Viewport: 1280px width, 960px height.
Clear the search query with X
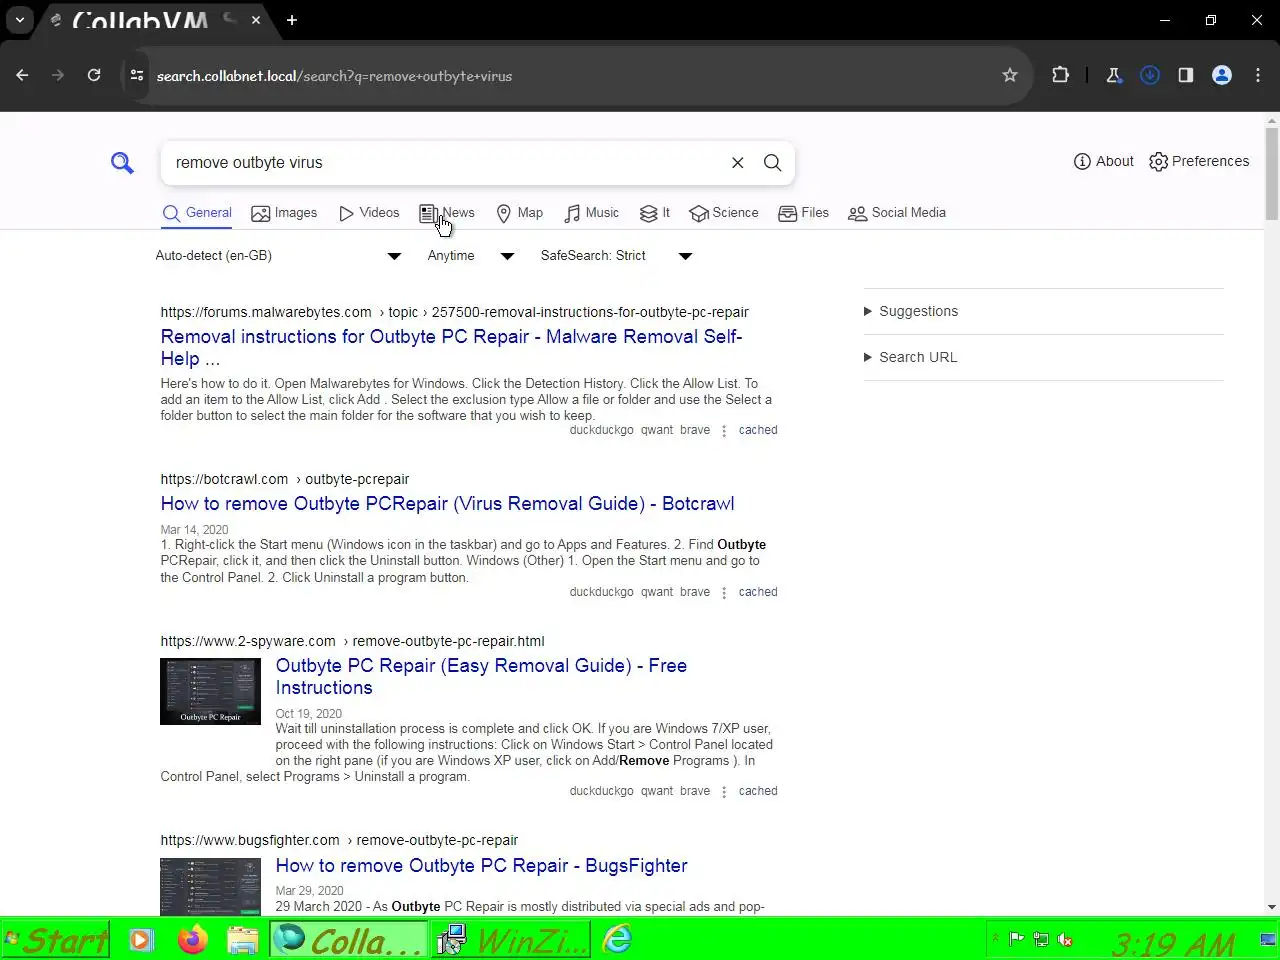(737, 162)
